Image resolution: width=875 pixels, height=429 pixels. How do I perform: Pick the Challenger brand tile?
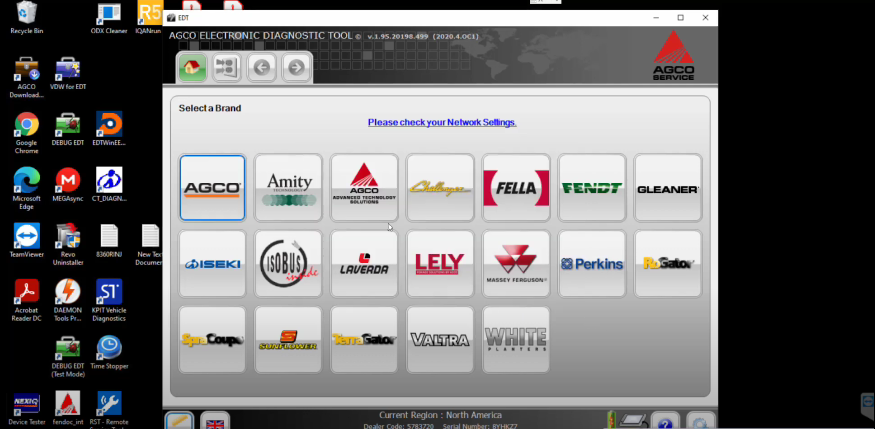(x=439, y=188)
